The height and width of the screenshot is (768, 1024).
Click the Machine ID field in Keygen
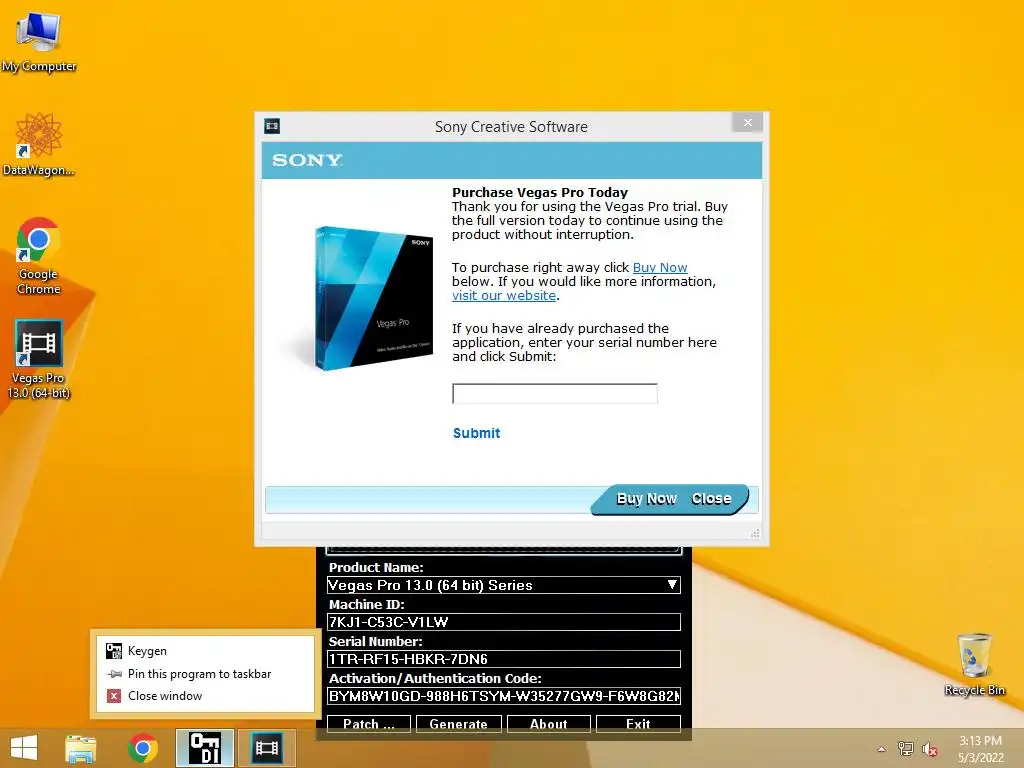[504, 622]
